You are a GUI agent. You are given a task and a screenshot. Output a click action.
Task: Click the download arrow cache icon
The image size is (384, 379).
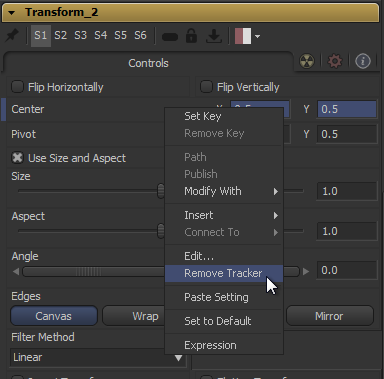coord(214,36)
